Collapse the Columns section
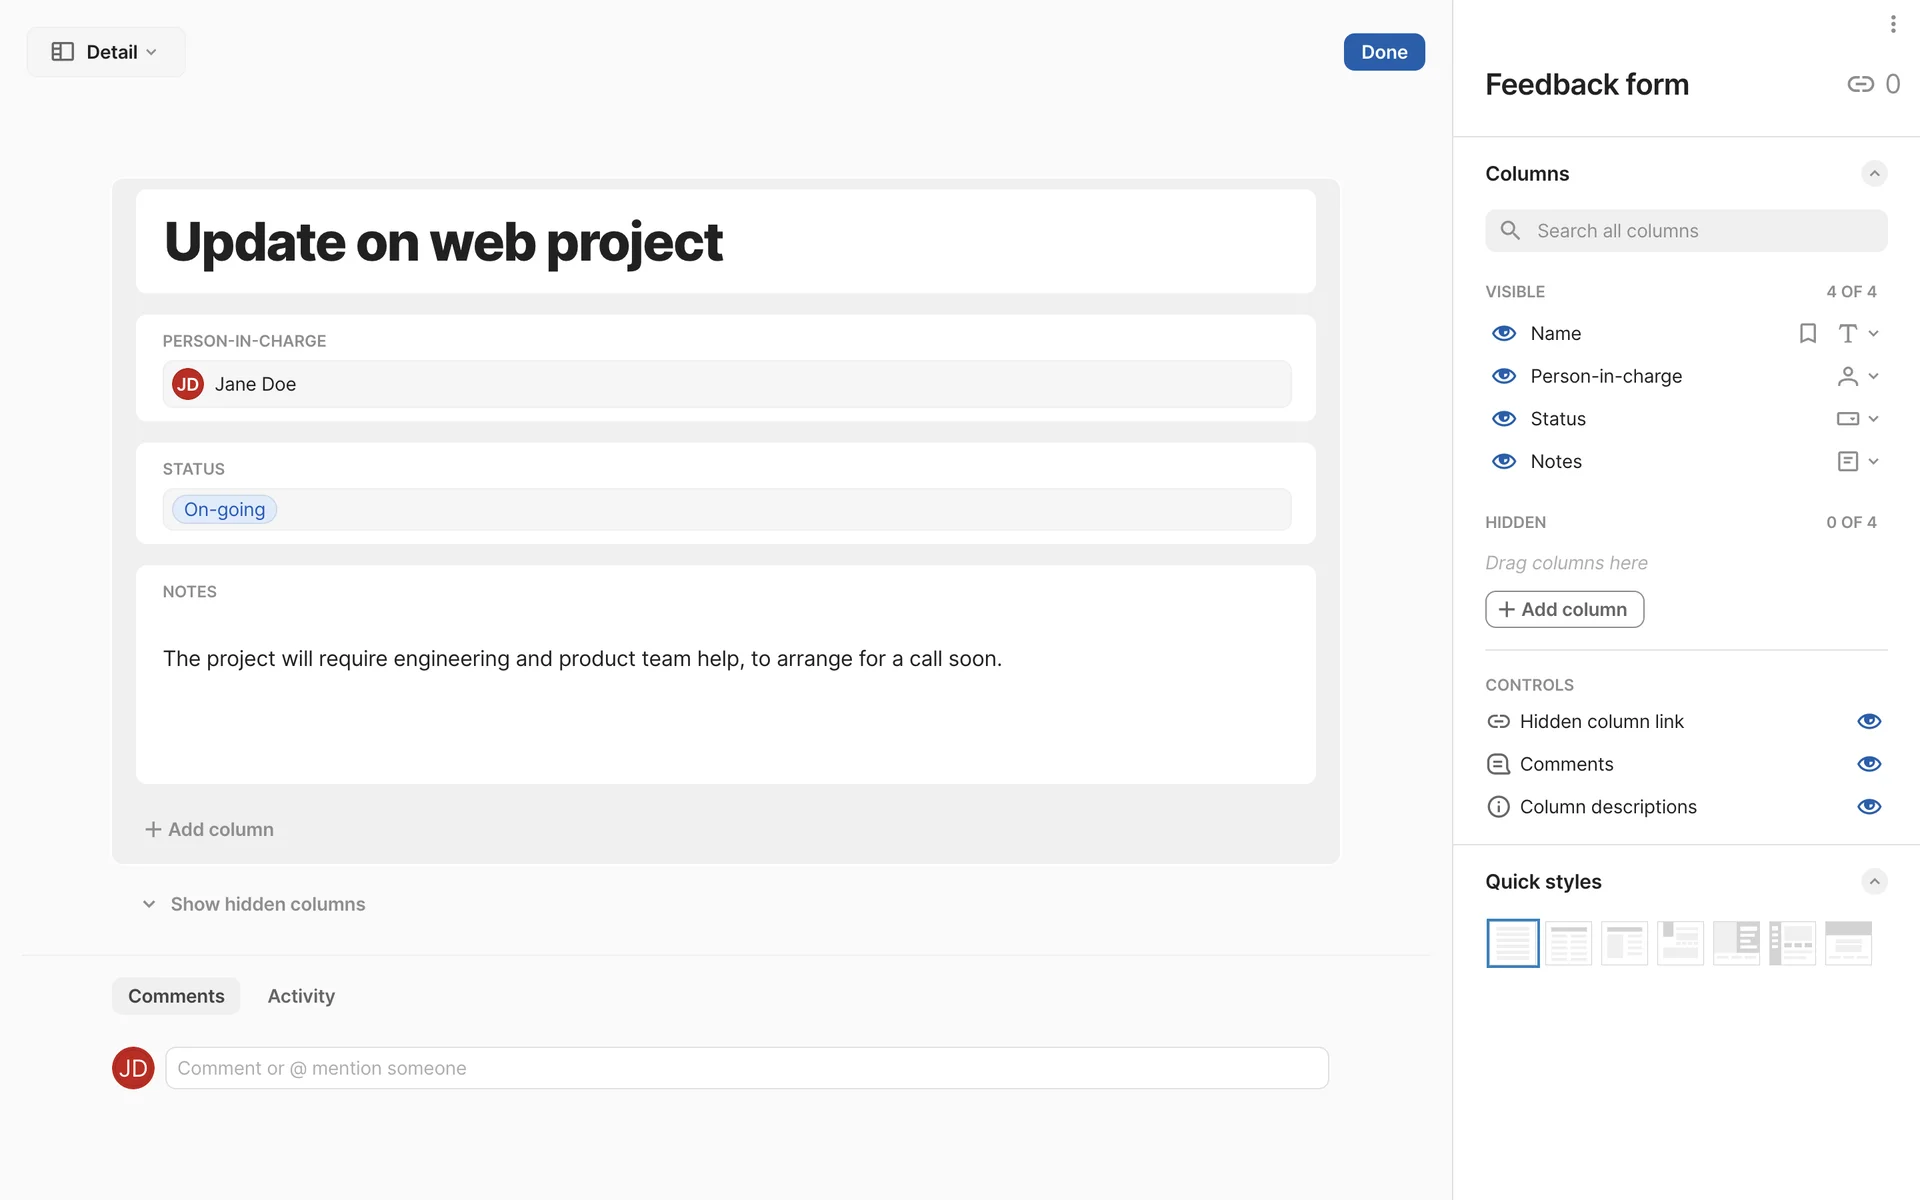1920x1200 pixels. [x=1874, y=174]
